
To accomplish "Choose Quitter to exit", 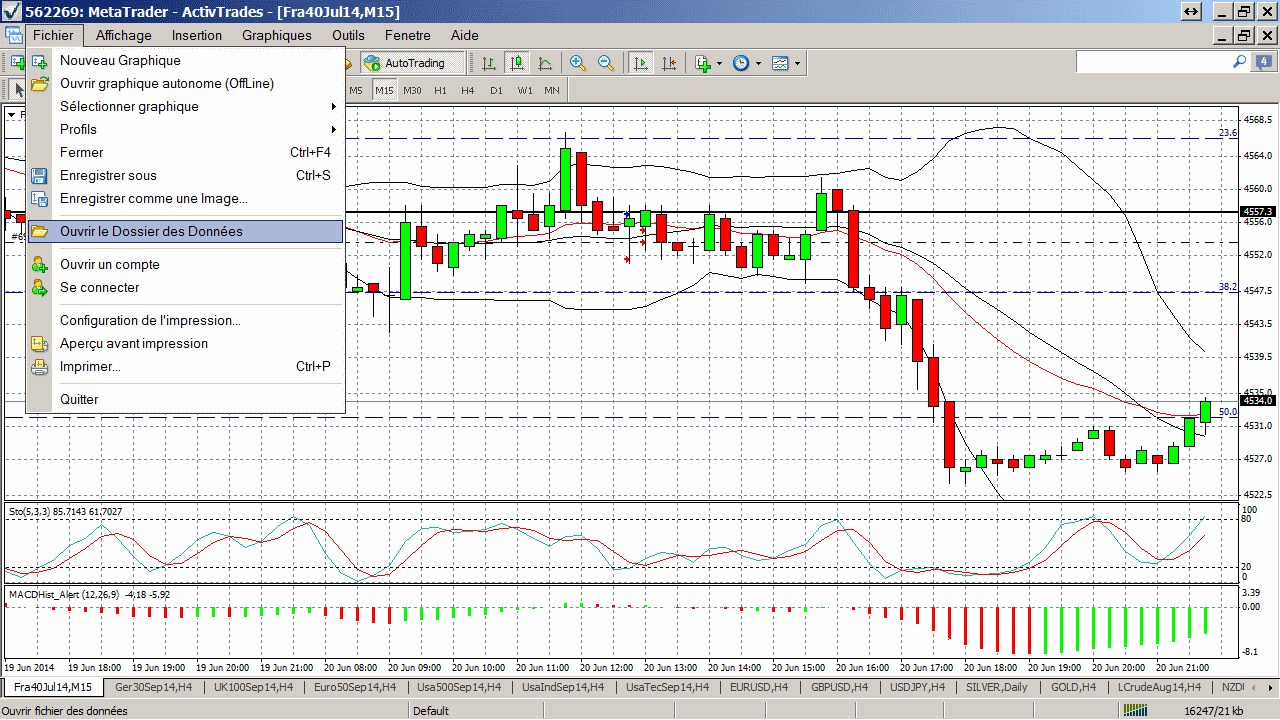I will pos(185,400).
